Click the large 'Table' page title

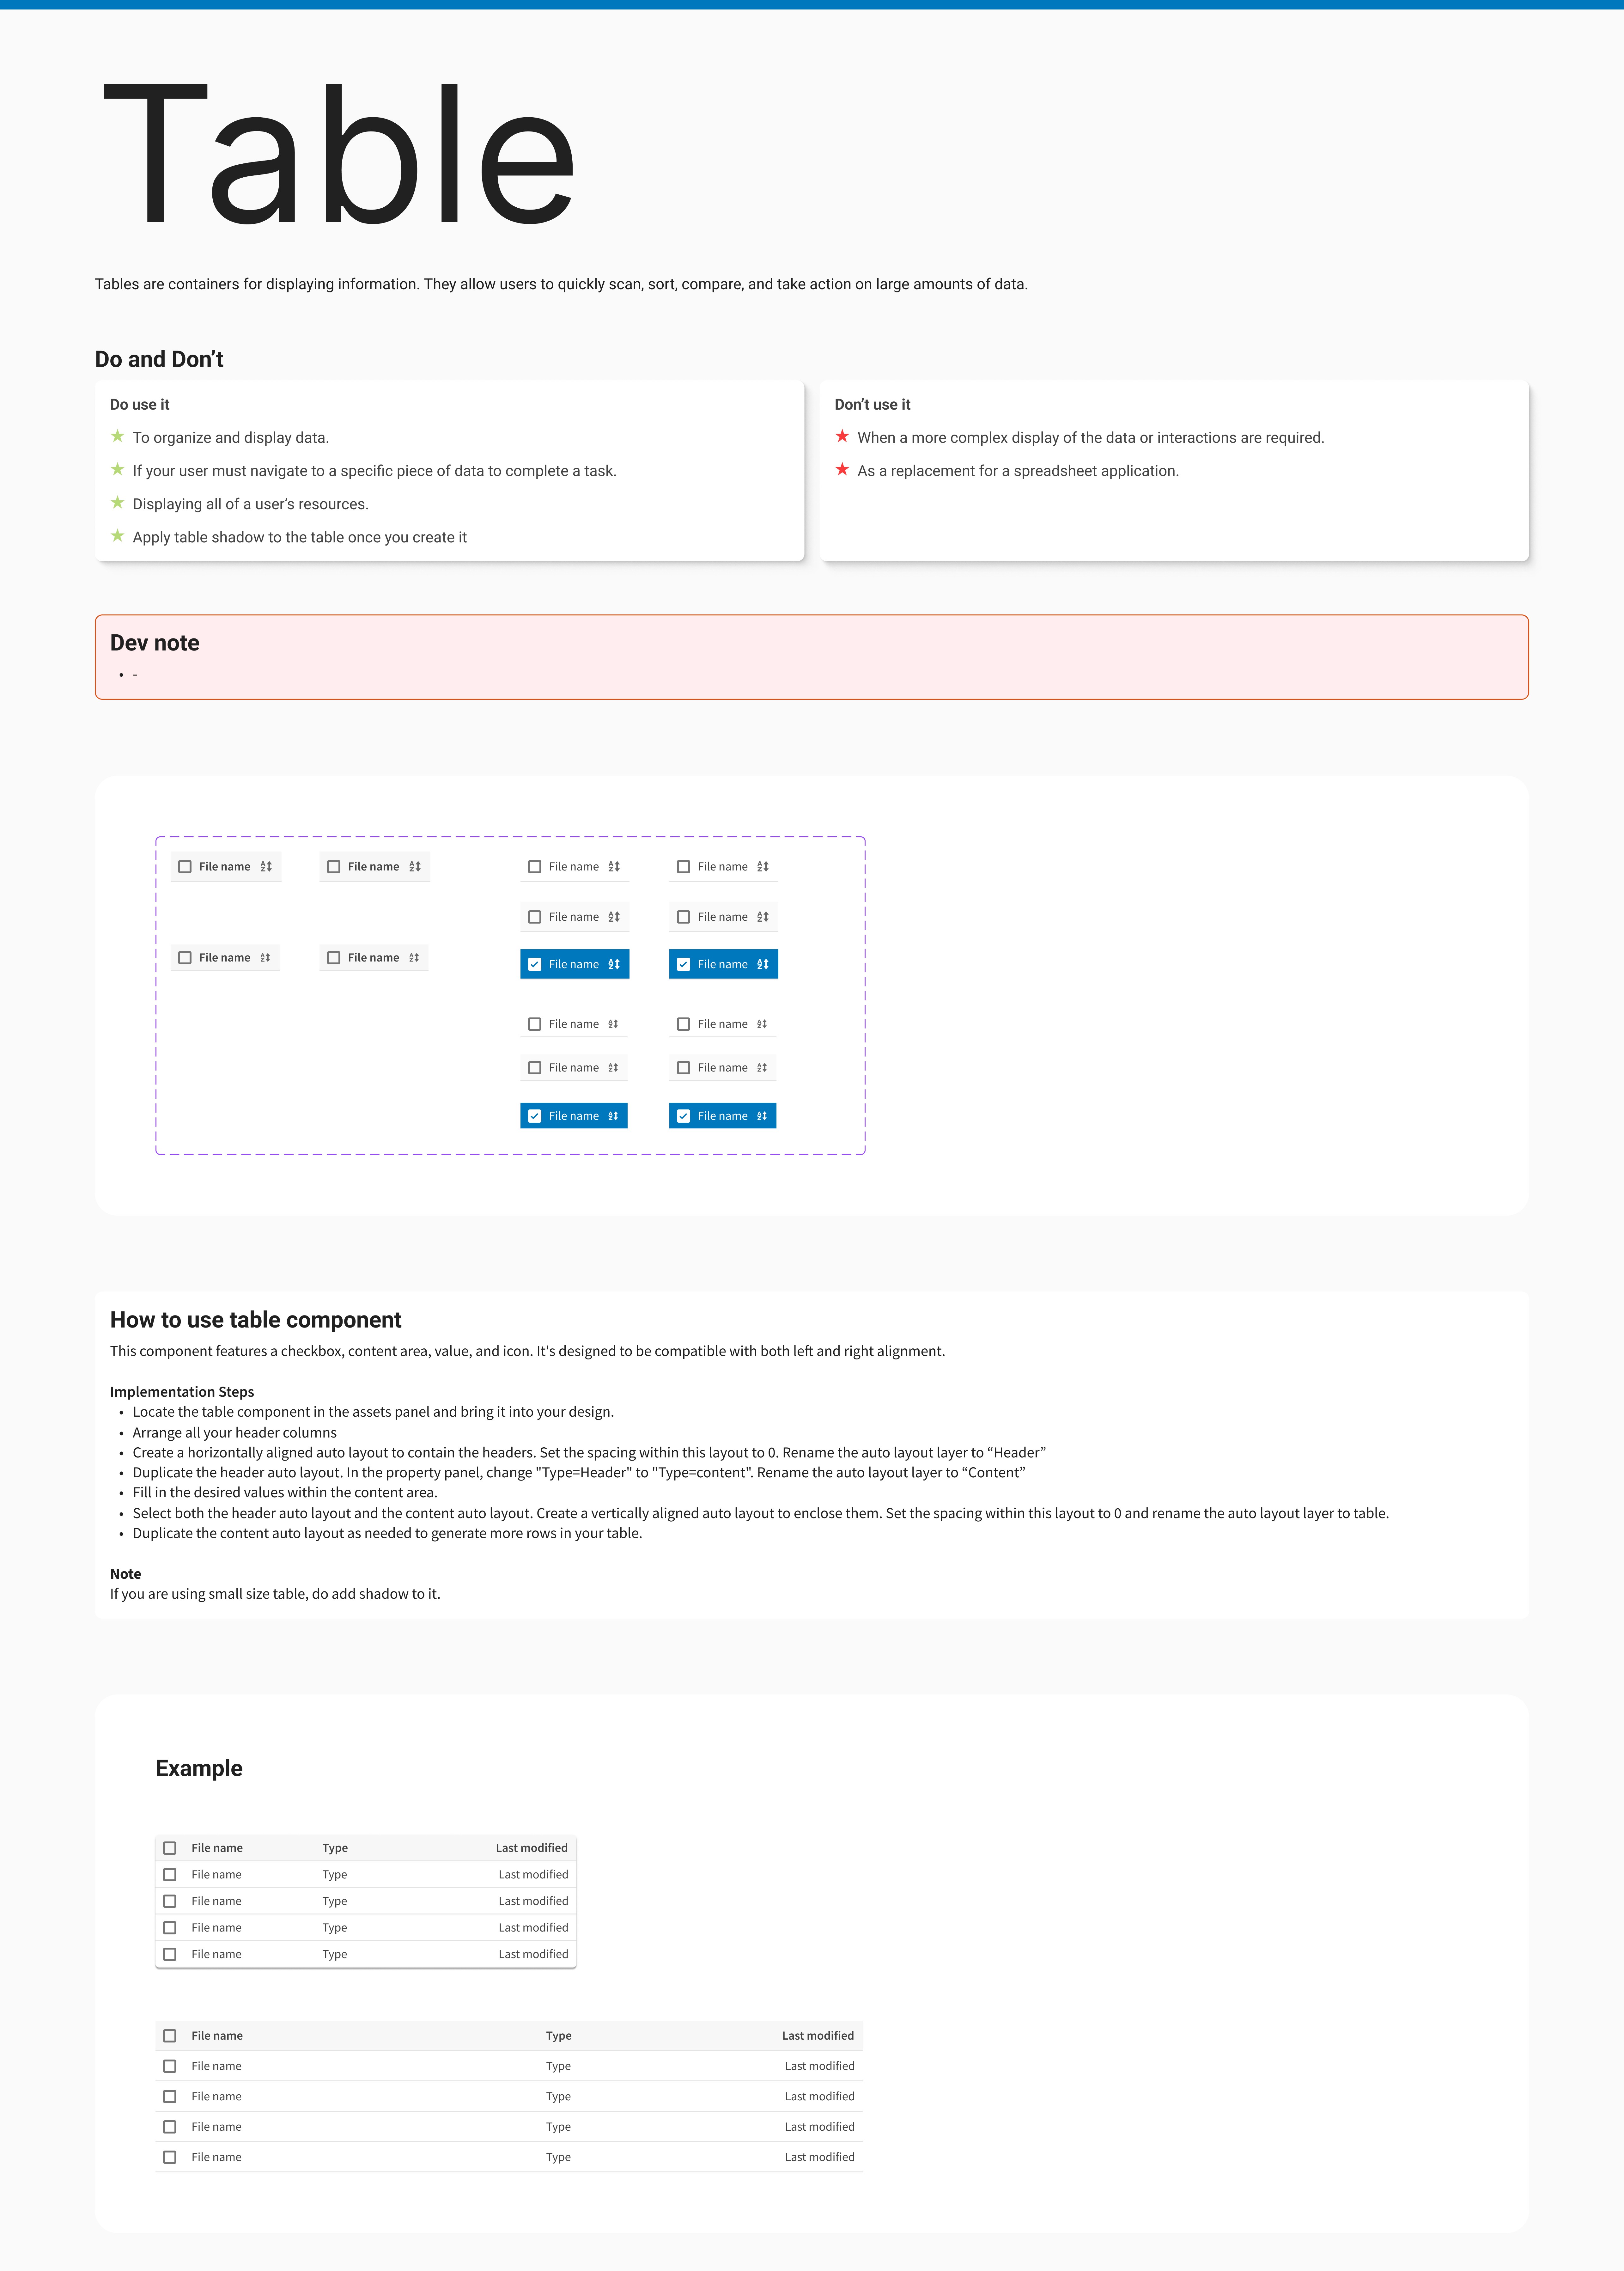click(x=340, y=155)
